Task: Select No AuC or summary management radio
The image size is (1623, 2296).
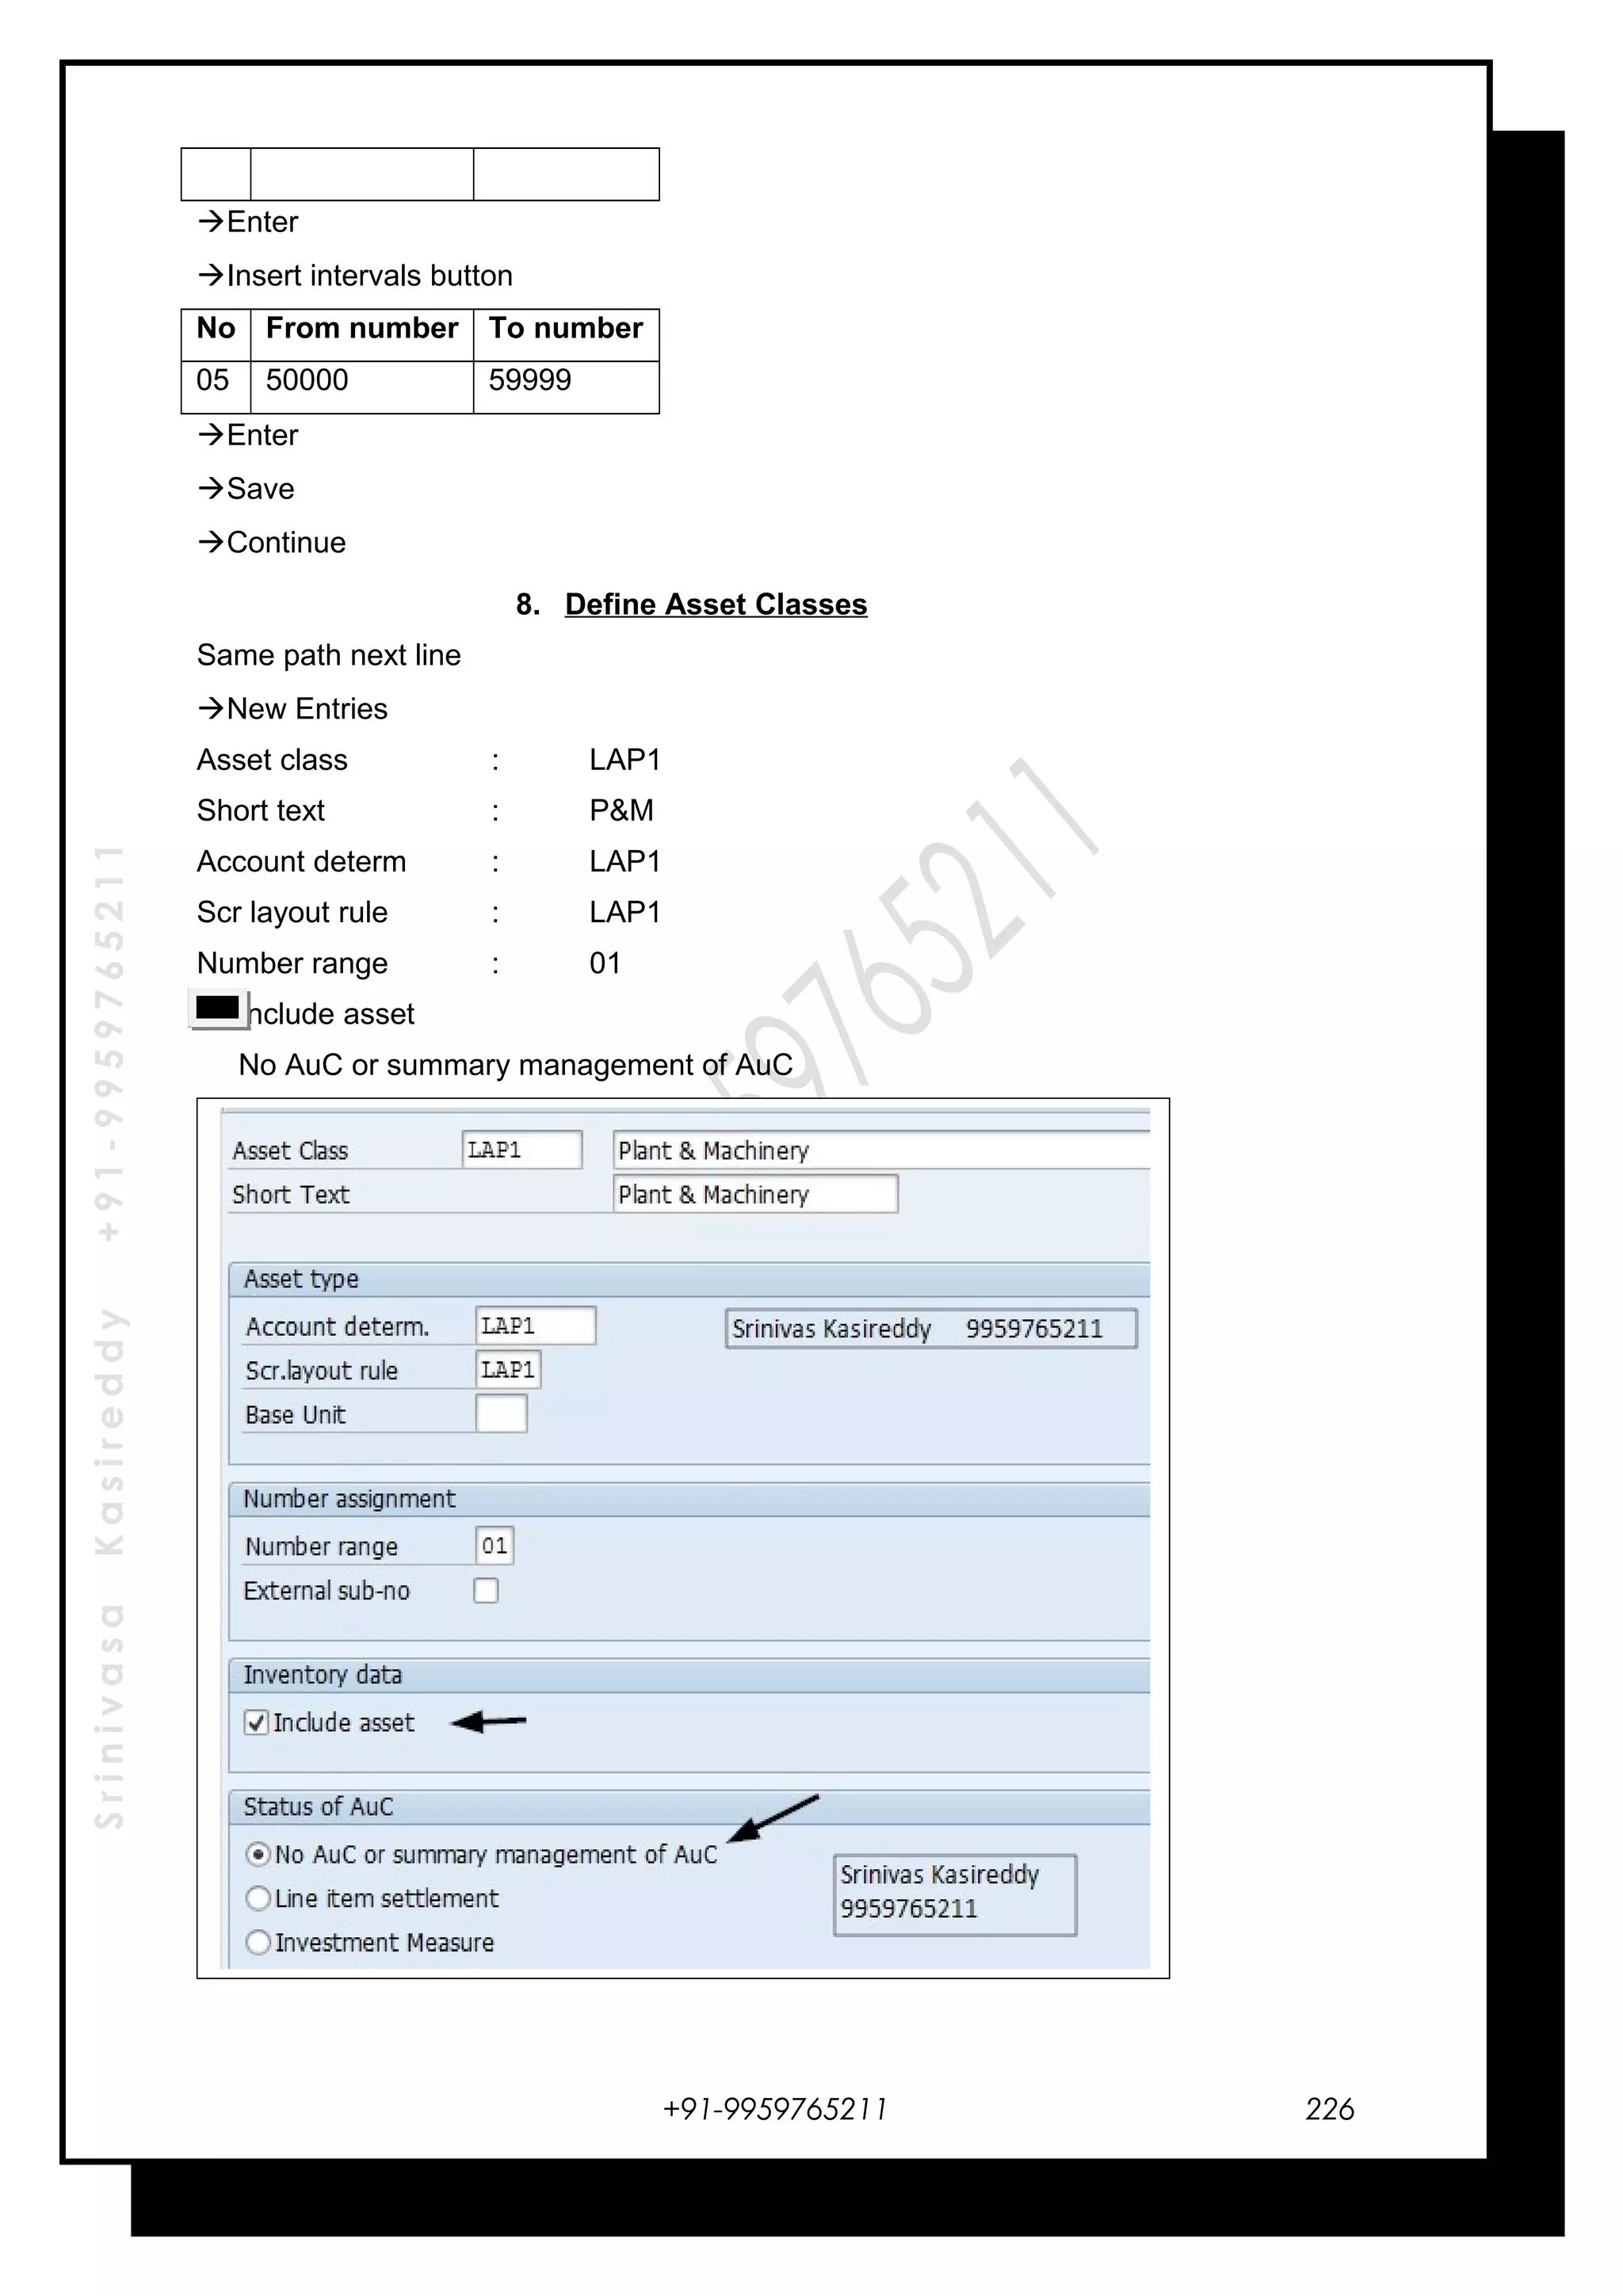Action: coord(258,1854)
